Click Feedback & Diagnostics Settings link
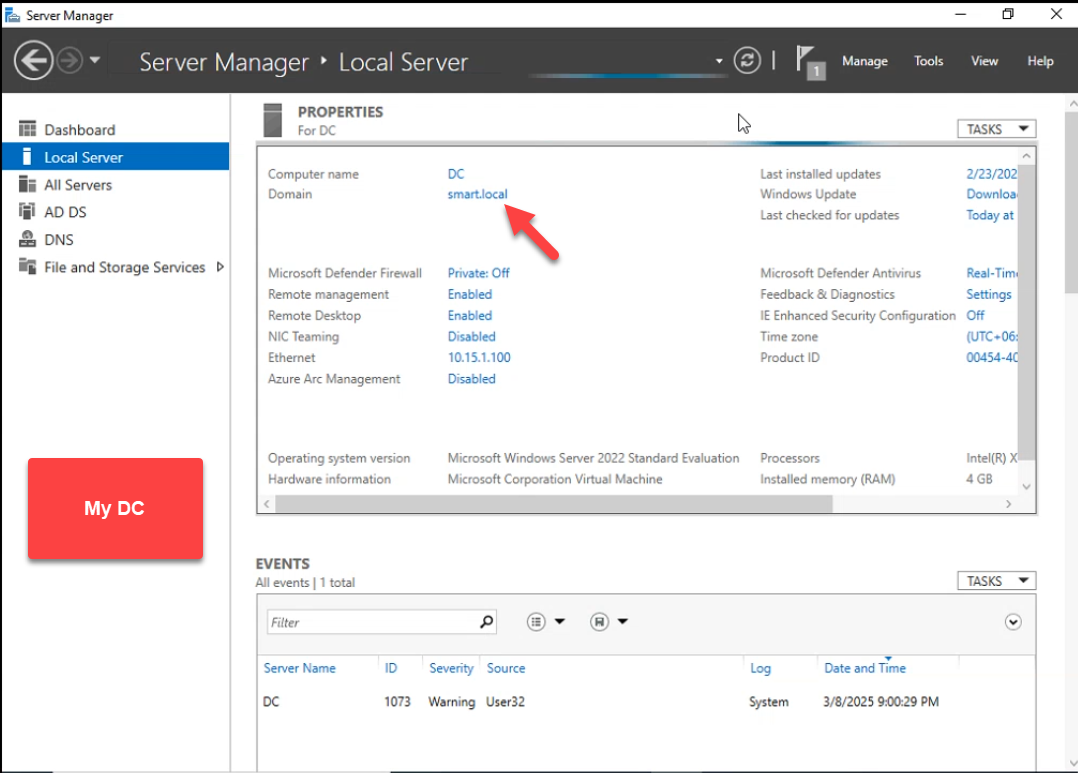This screenshot has width=1078, height=773. point(989,294)
